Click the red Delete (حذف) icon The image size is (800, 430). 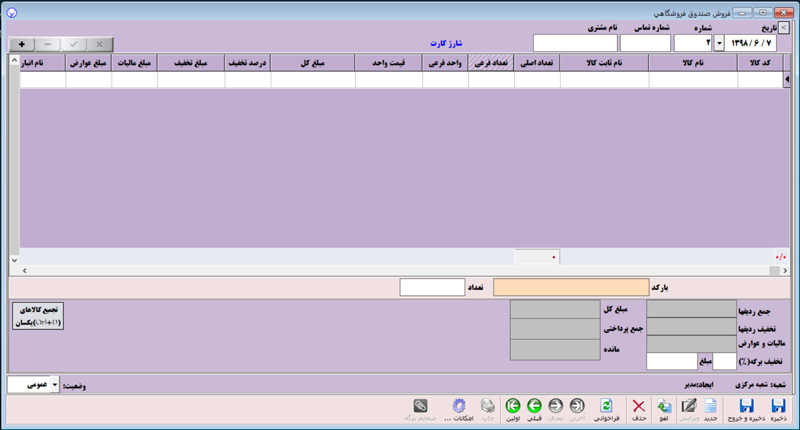(636, 406)
